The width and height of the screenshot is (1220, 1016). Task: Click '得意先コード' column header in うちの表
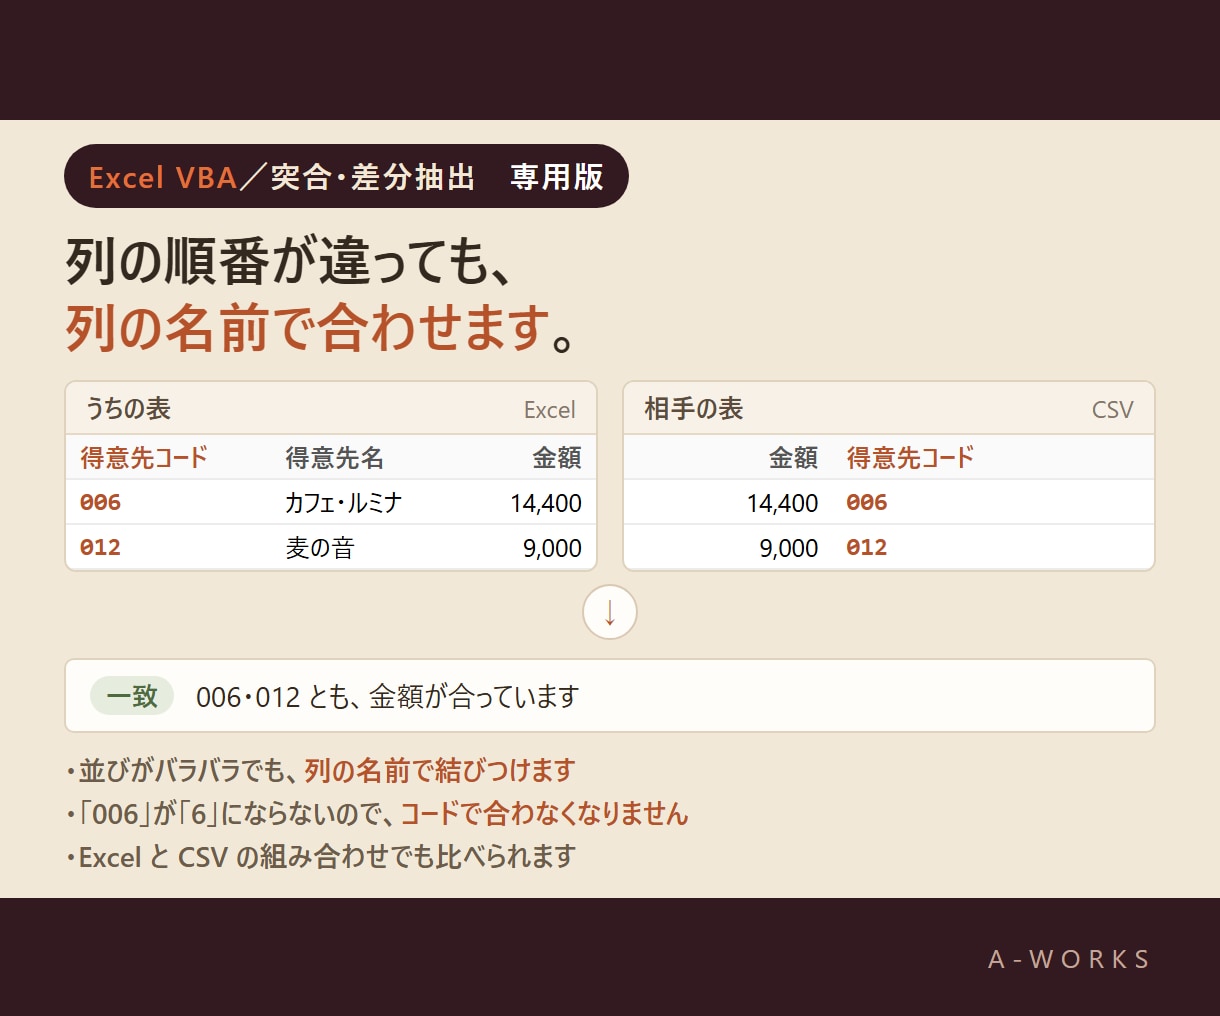tap(144, 458)
